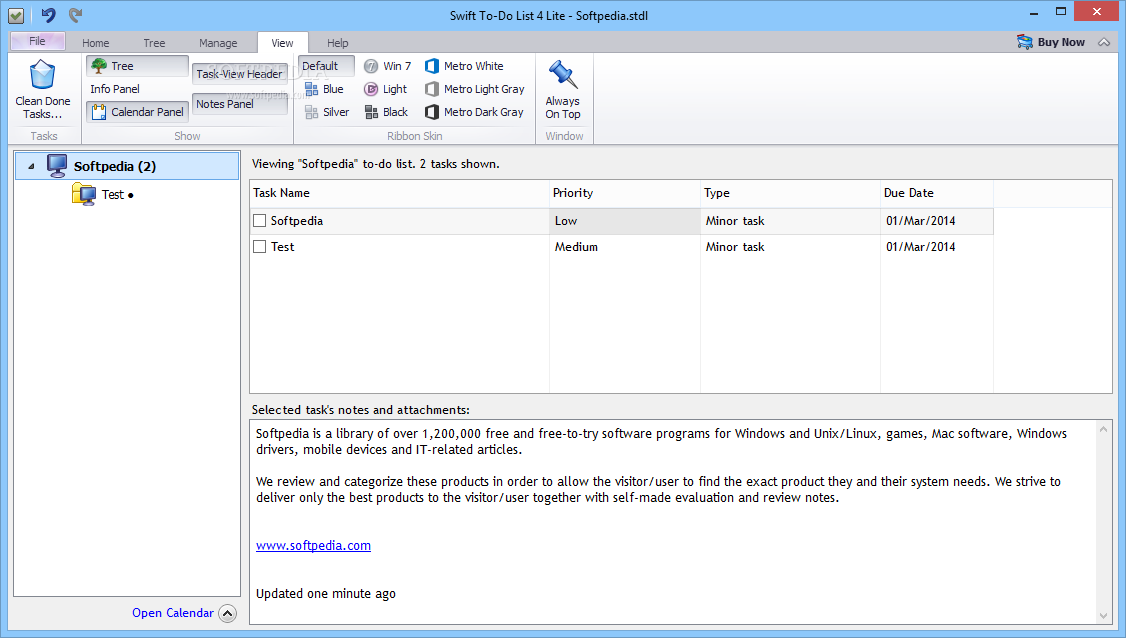Collapse the Softpedia tree node triangle
1126x638 pixels.
coord(31,167)
